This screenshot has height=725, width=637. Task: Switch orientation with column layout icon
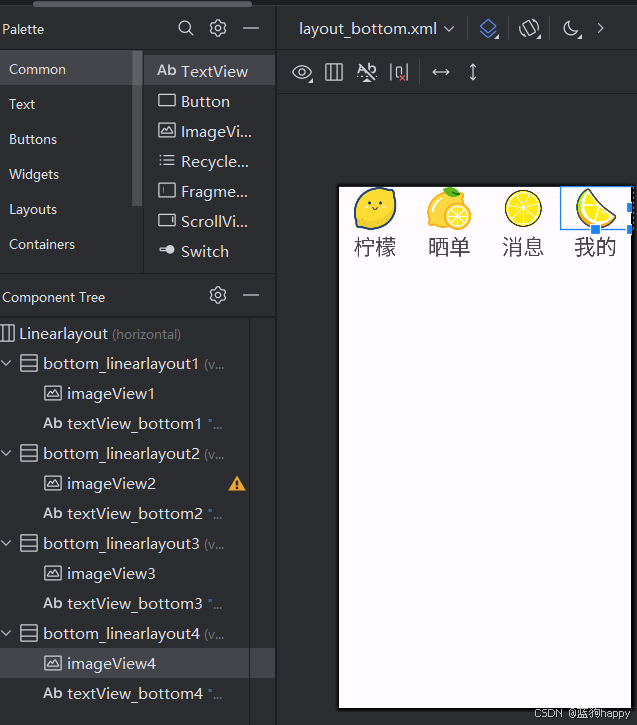point(334,73)
